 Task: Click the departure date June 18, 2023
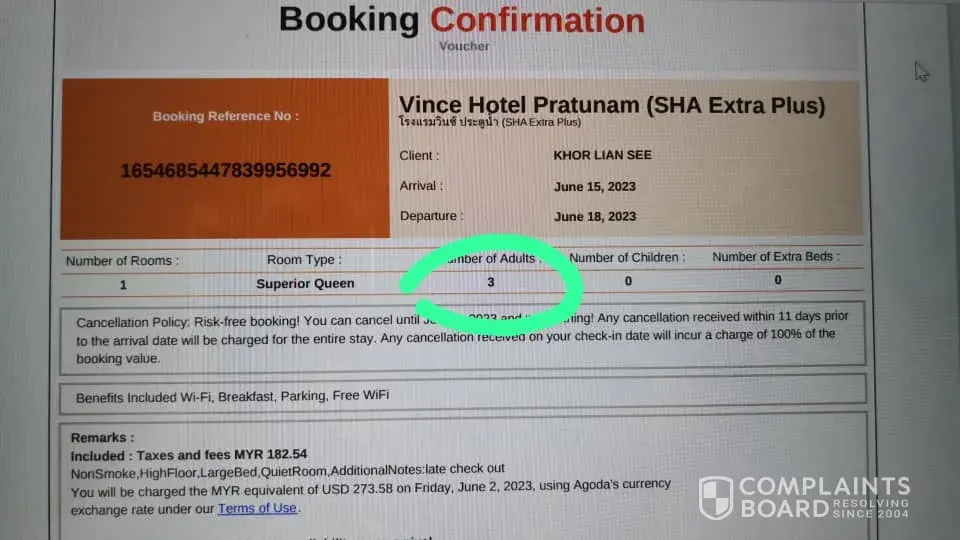point(595,216)
